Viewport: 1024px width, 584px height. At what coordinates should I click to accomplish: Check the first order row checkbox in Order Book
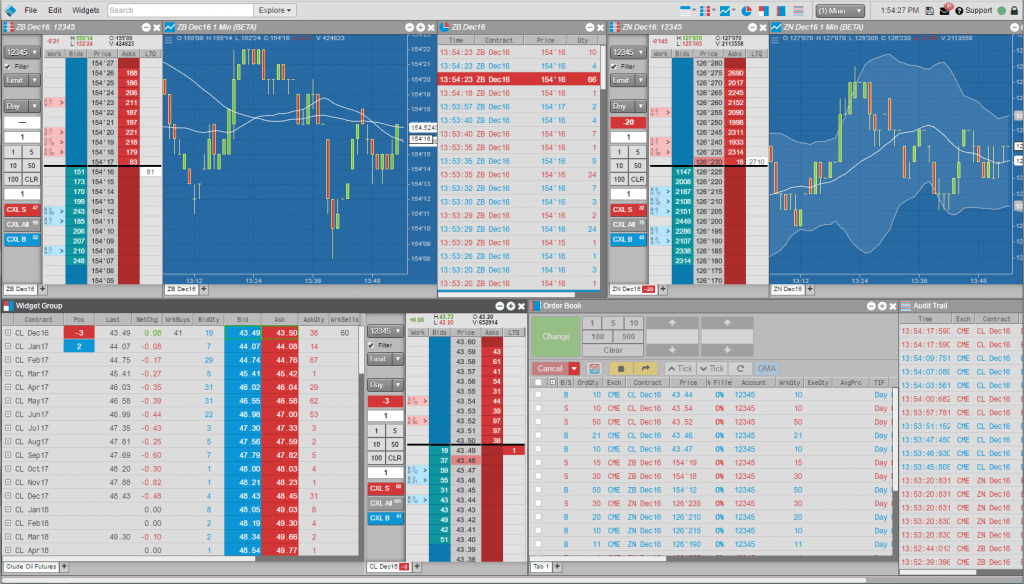[x=536, y=395]
